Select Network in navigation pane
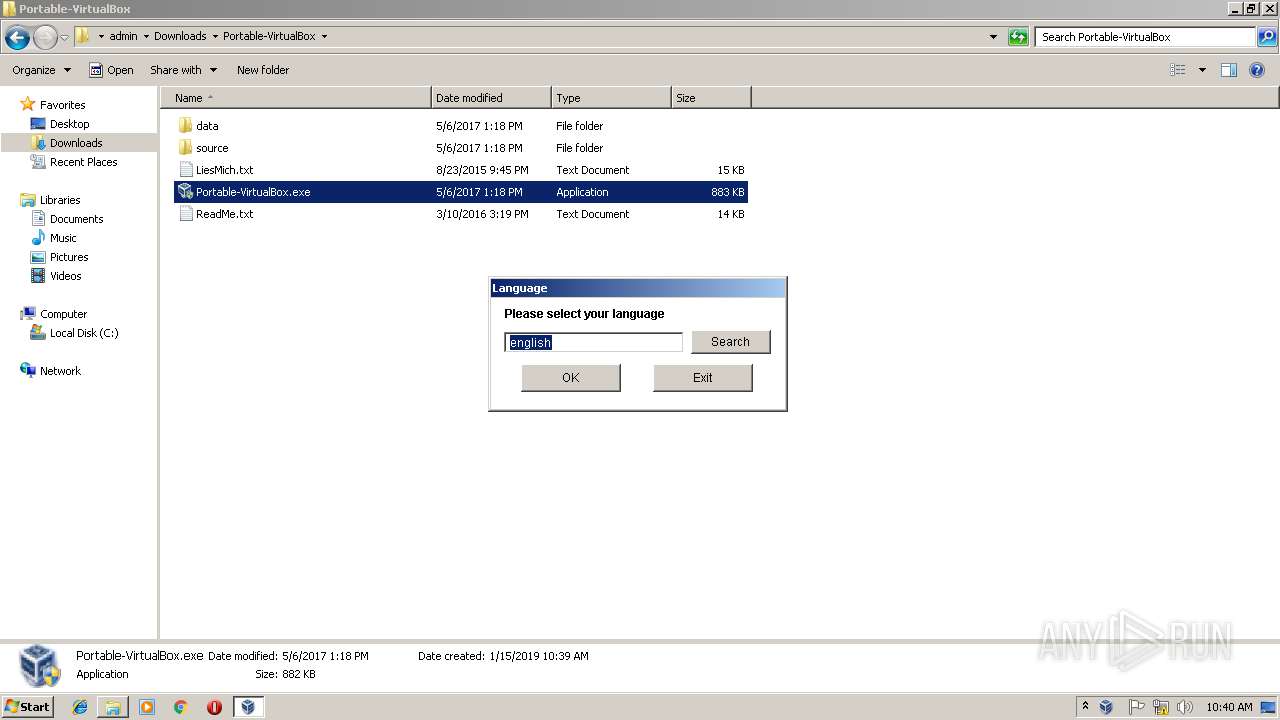The height and width of the screenshot is (720, 1280). coord(60,371)
